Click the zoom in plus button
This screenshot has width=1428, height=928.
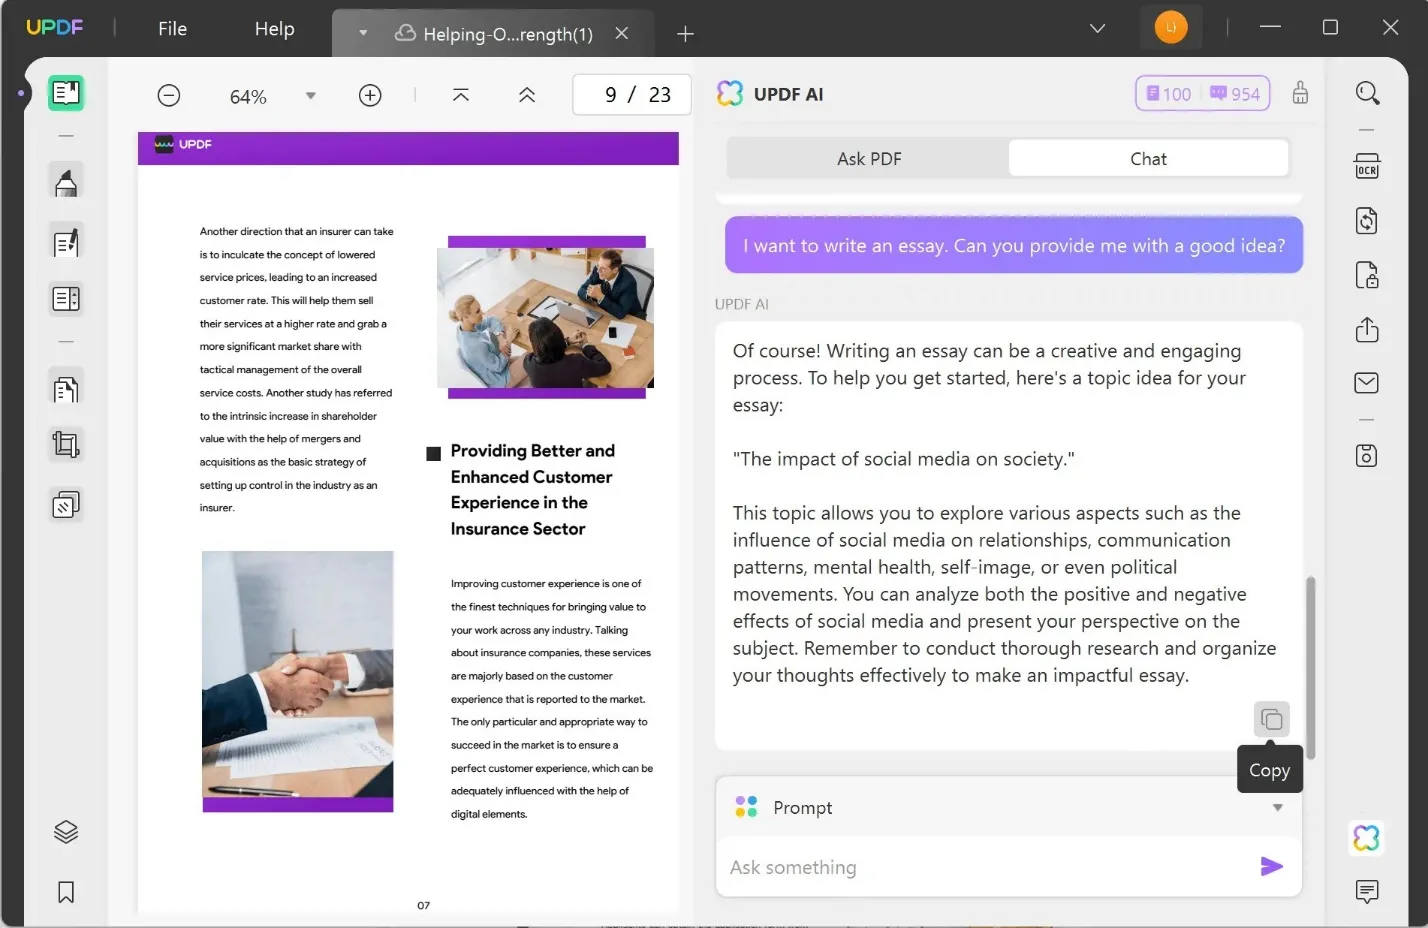tap(370, 95)
